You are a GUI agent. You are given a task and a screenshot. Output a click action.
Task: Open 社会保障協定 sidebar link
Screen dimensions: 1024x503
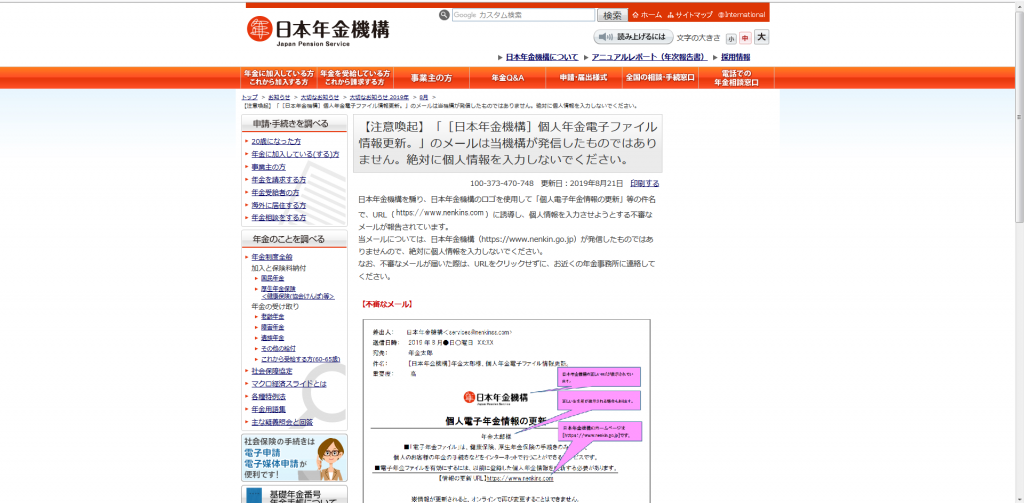click(272, 371)
